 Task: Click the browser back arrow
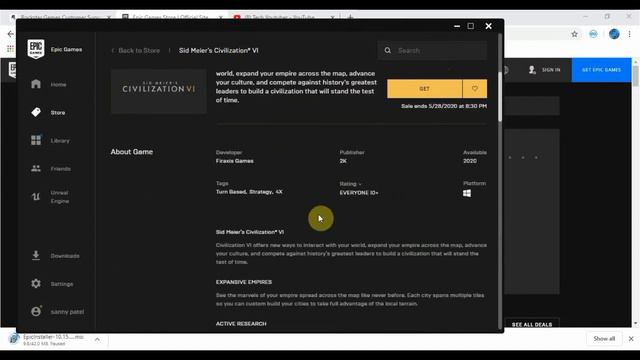(x=10, y=34)
